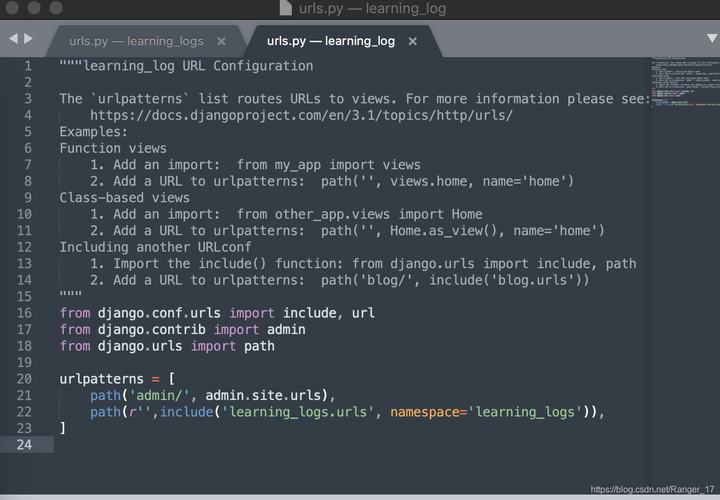Click 'Function views' text on line 6
This screenshot has height=500, width=720.
(113, 148)
